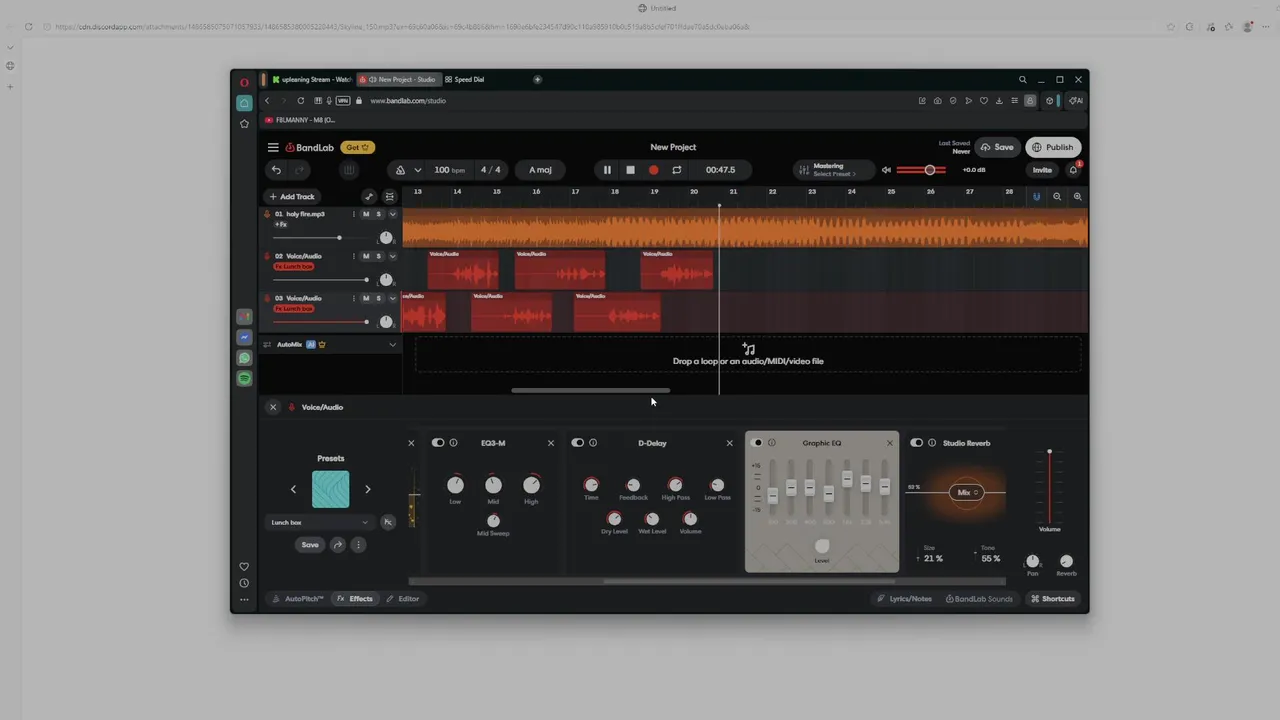Start recording with the red record button

pos(654,170)
